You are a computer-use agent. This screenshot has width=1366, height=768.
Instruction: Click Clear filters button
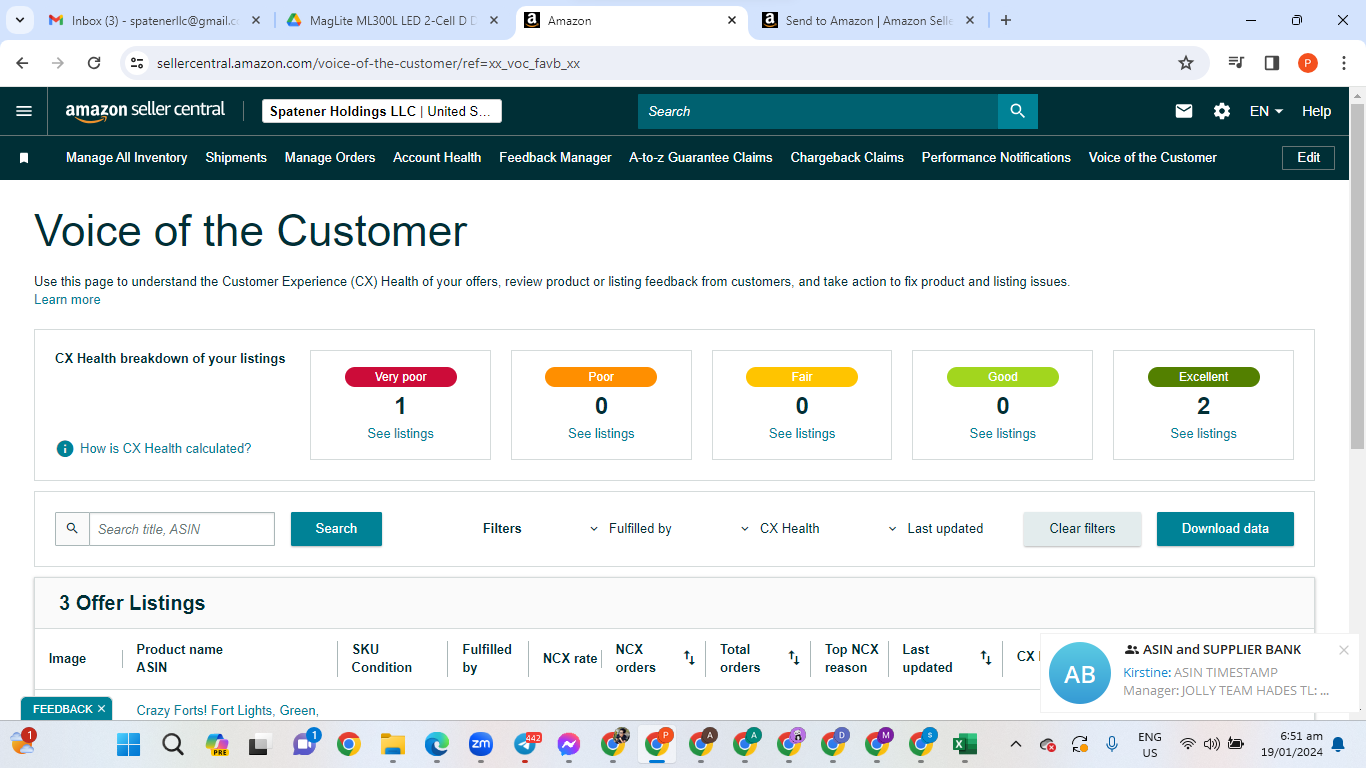coord(1082,529)
